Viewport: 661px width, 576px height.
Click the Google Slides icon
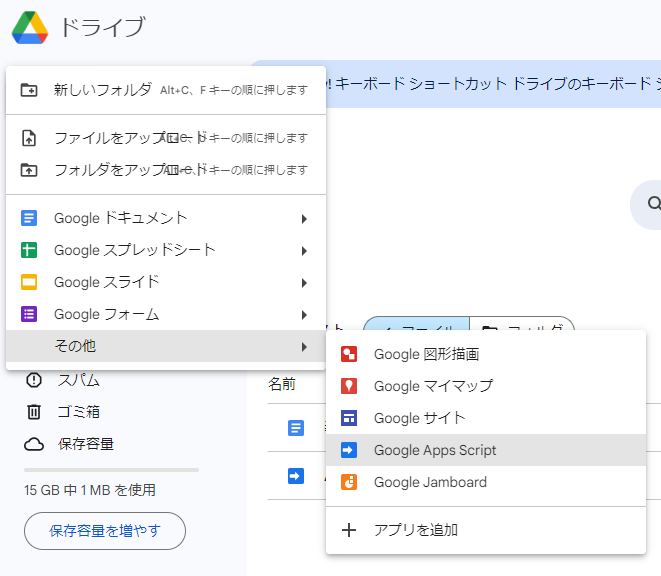(x=30, y=282)
